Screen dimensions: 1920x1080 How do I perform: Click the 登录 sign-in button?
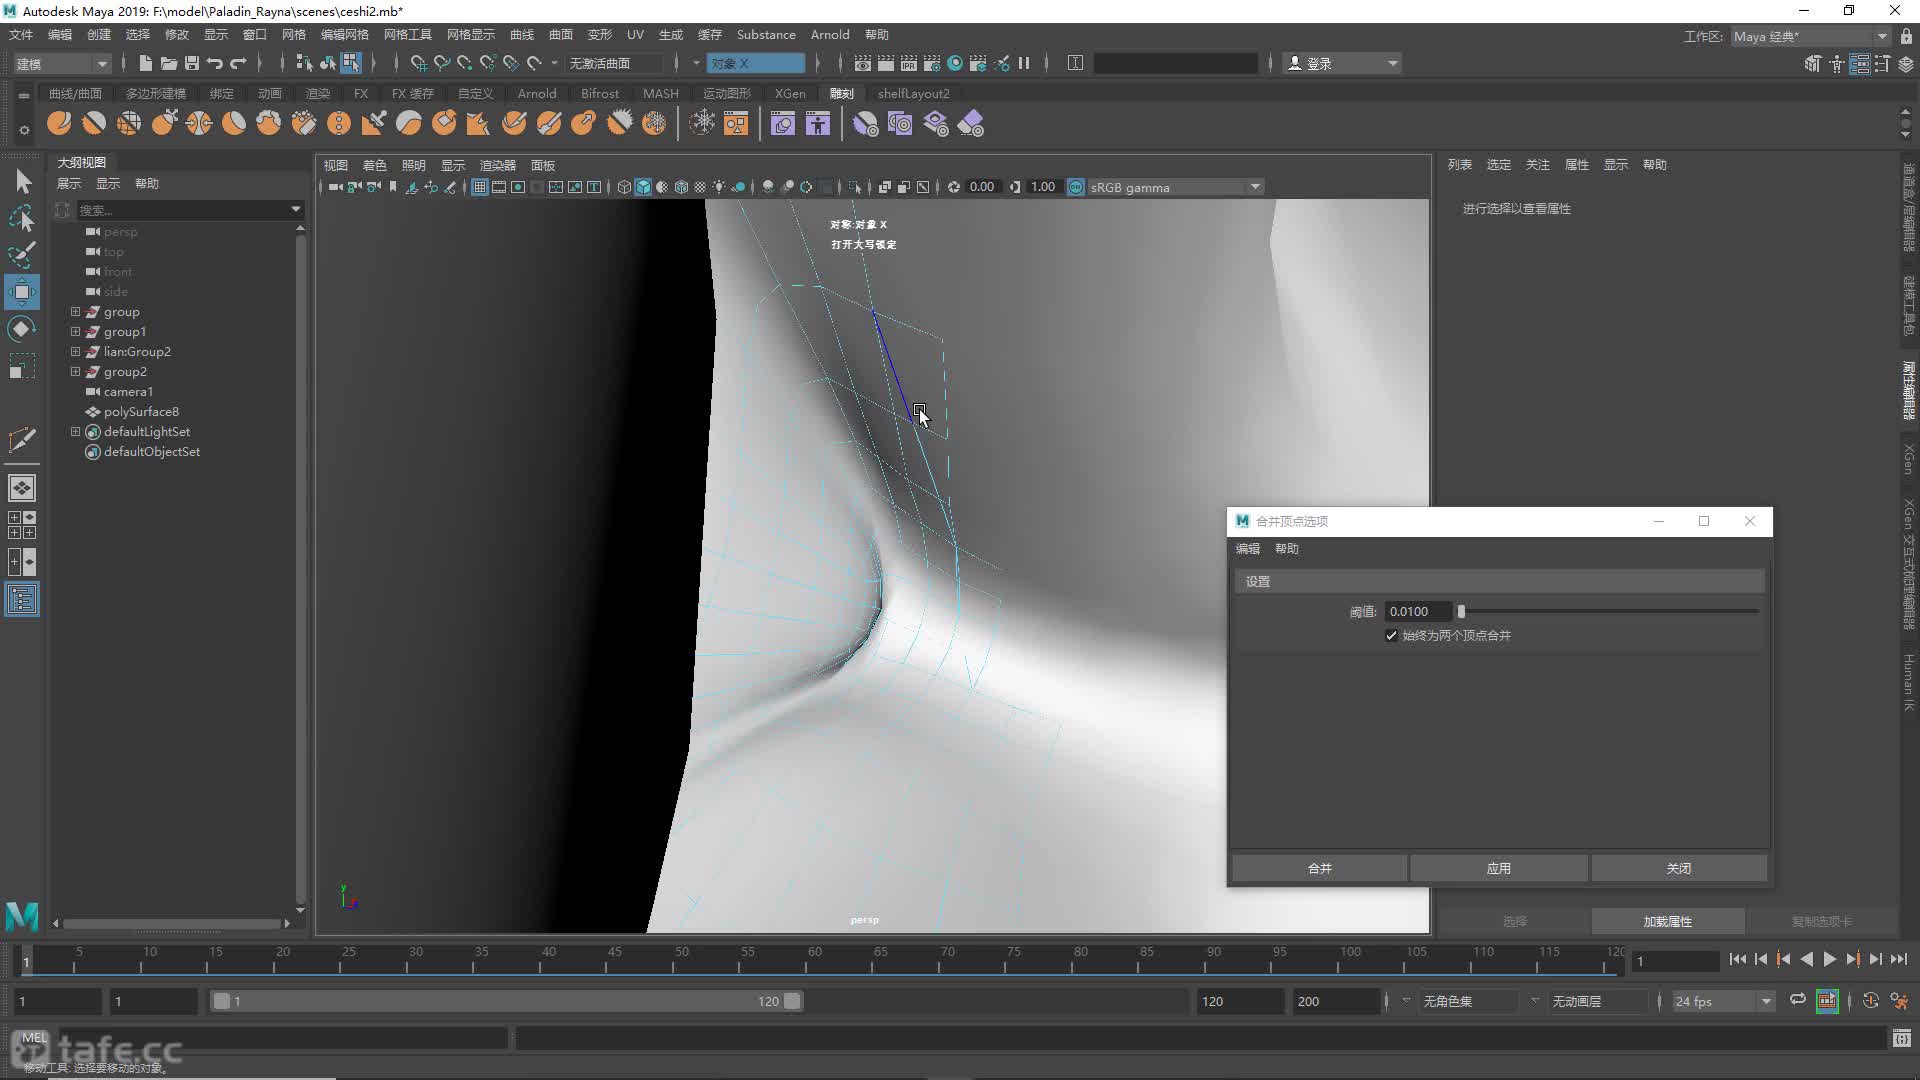coord(1342,63)
